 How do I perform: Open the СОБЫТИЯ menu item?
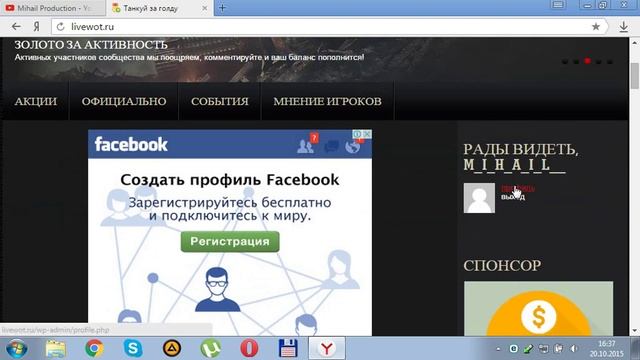point(220,101)
